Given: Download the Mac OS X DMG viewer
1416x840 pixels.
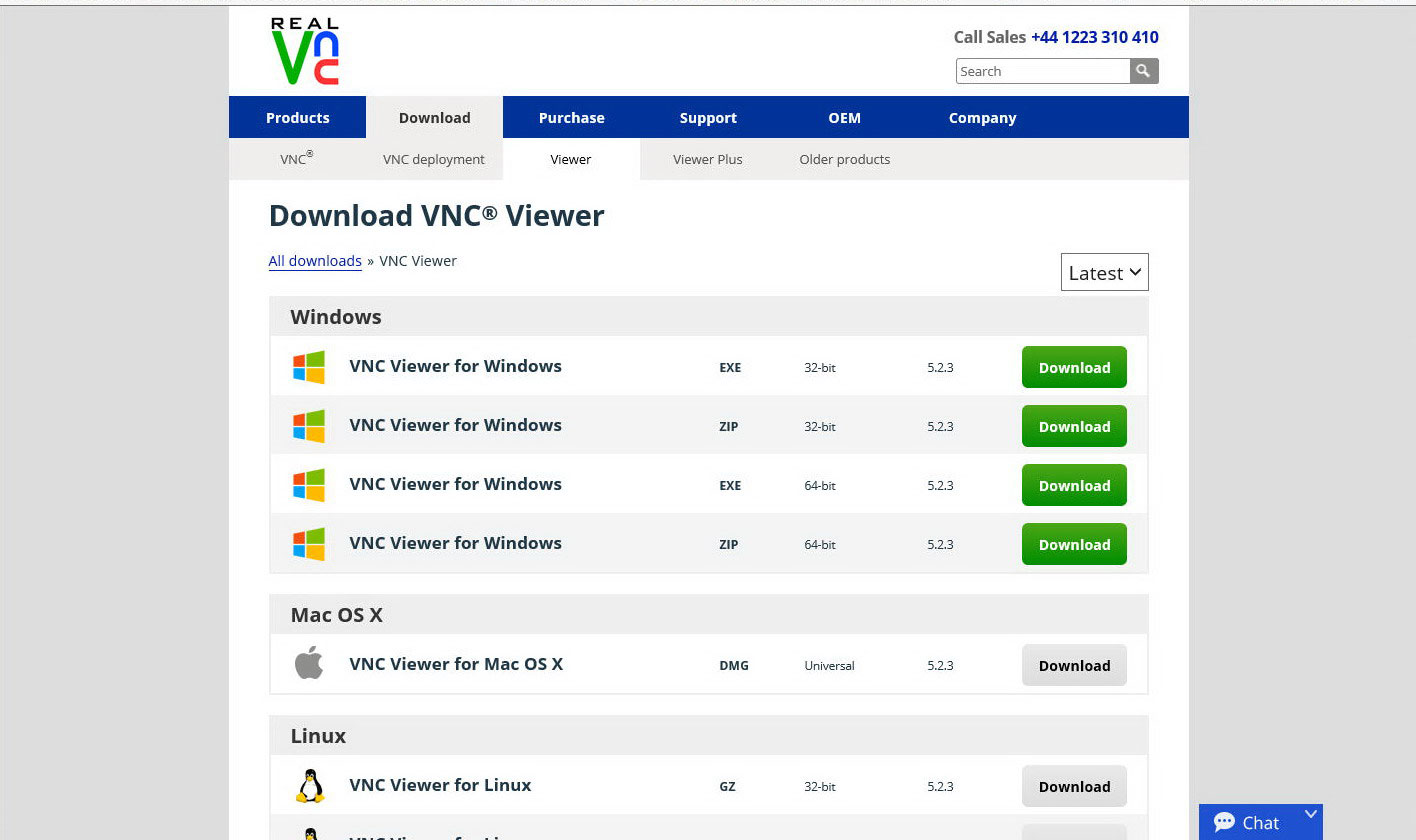Looking at the screenshot, I should coord(1074,665).
